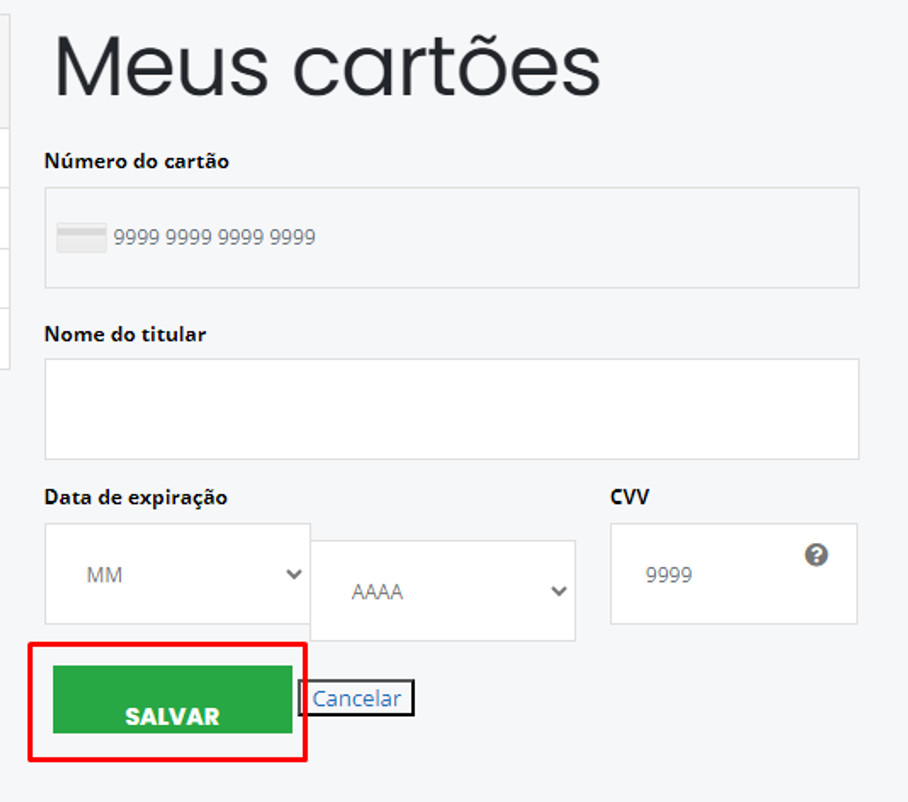Click the 9999 placeholder in CVV box
The image size is (908, 802).
pos(668,575)
